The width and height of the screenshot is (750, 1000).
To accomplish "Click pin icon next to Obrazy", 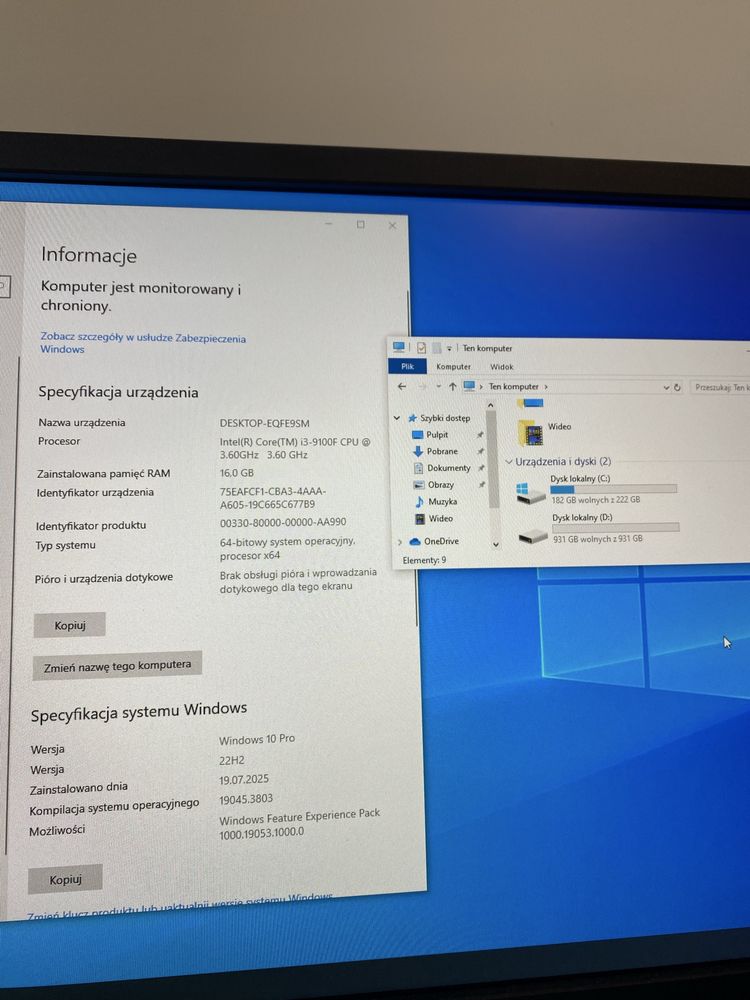I will click(482, 485).
